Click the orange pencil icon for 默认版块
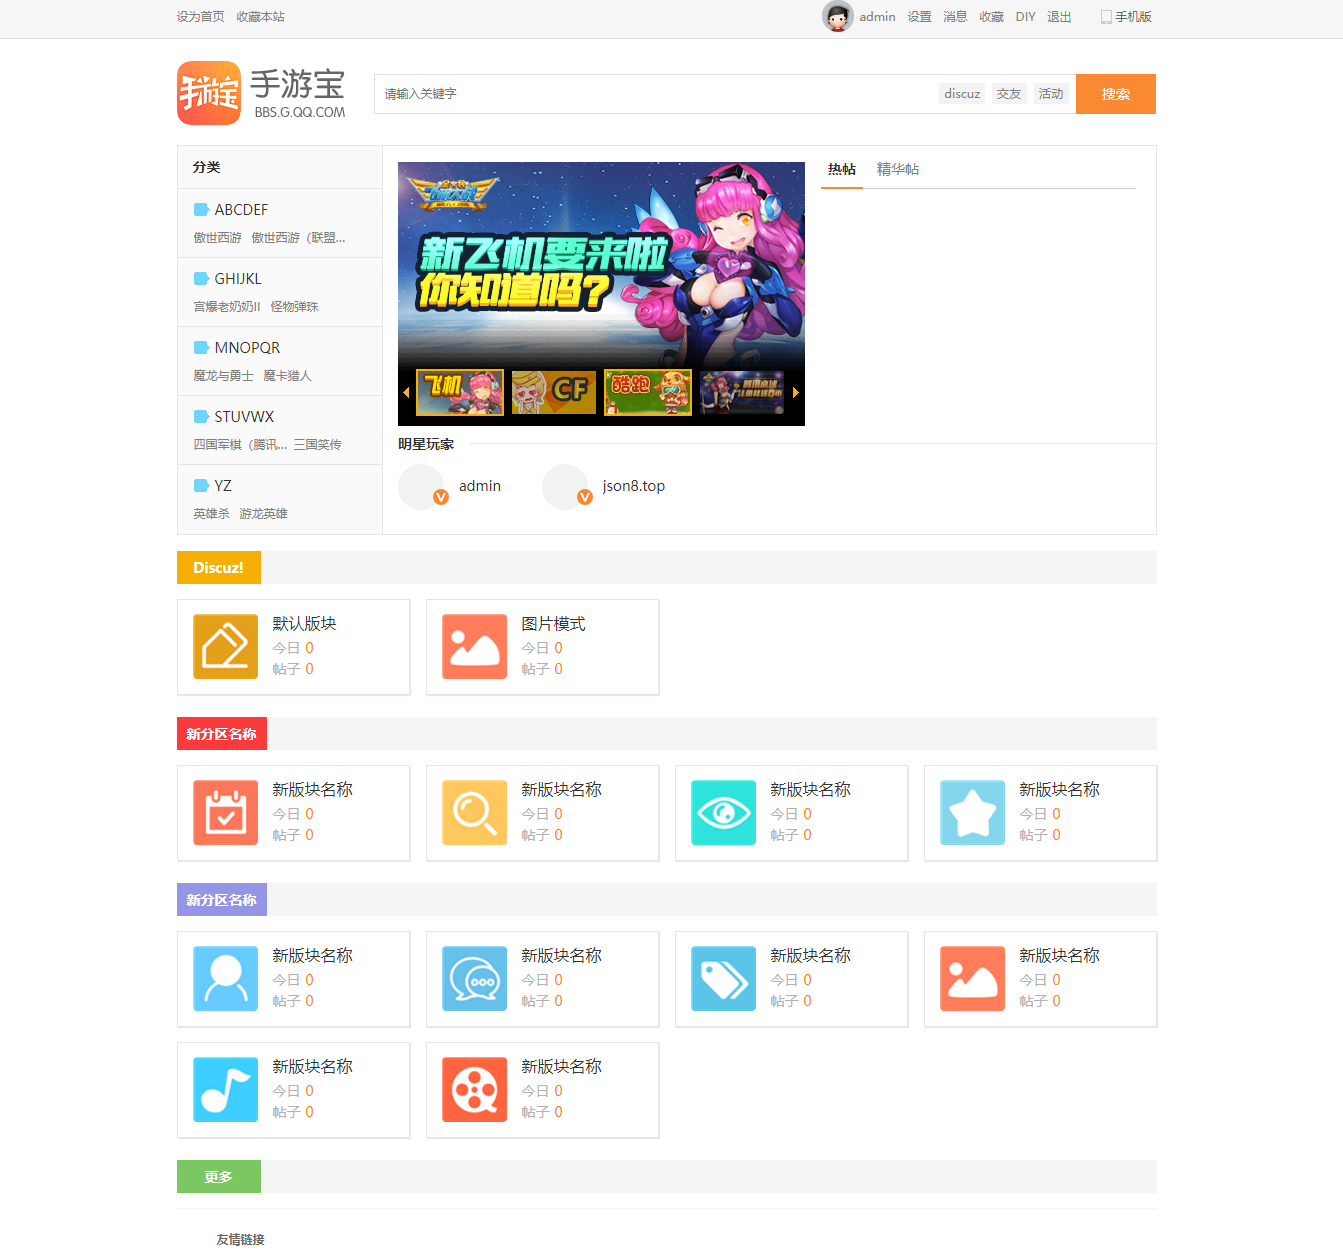The width and height of the screenshot is (1343, 1259). coord(225,647)
